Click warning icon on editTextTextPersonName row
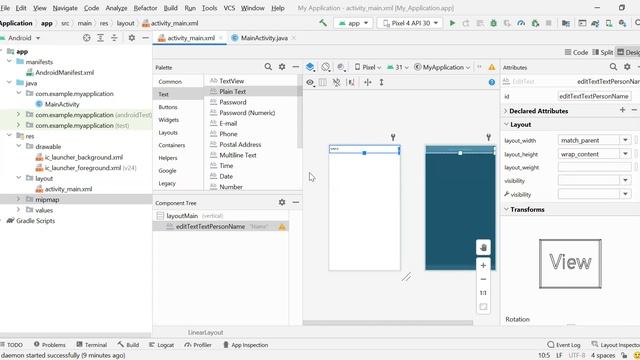Image resolution: width=640 pixels, height=360 pixels. (x=282, y=227)
